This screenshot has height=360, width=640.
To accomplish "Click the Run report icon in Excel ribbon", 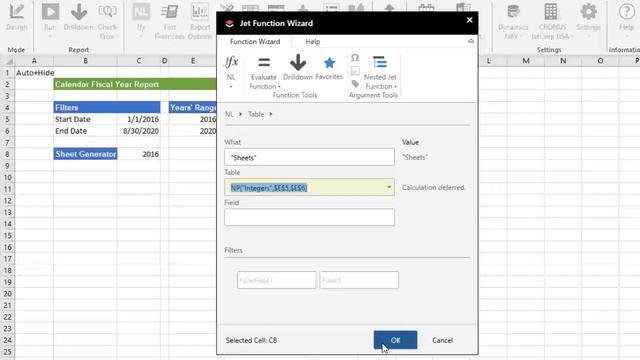I will (50, 11).
